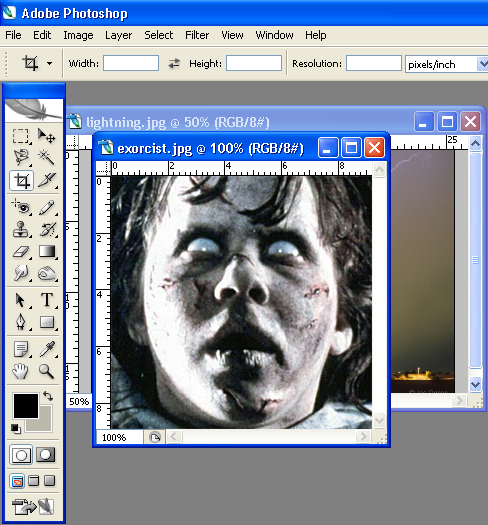Switch to Full Screen mode
The width and height of the screenshot is (488, 525).
coord(49,481)
